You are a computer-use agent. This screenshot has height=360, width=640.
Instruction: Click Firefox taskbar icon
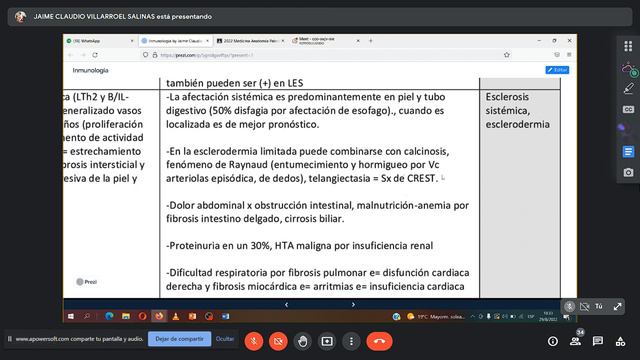tap(159, 316)
